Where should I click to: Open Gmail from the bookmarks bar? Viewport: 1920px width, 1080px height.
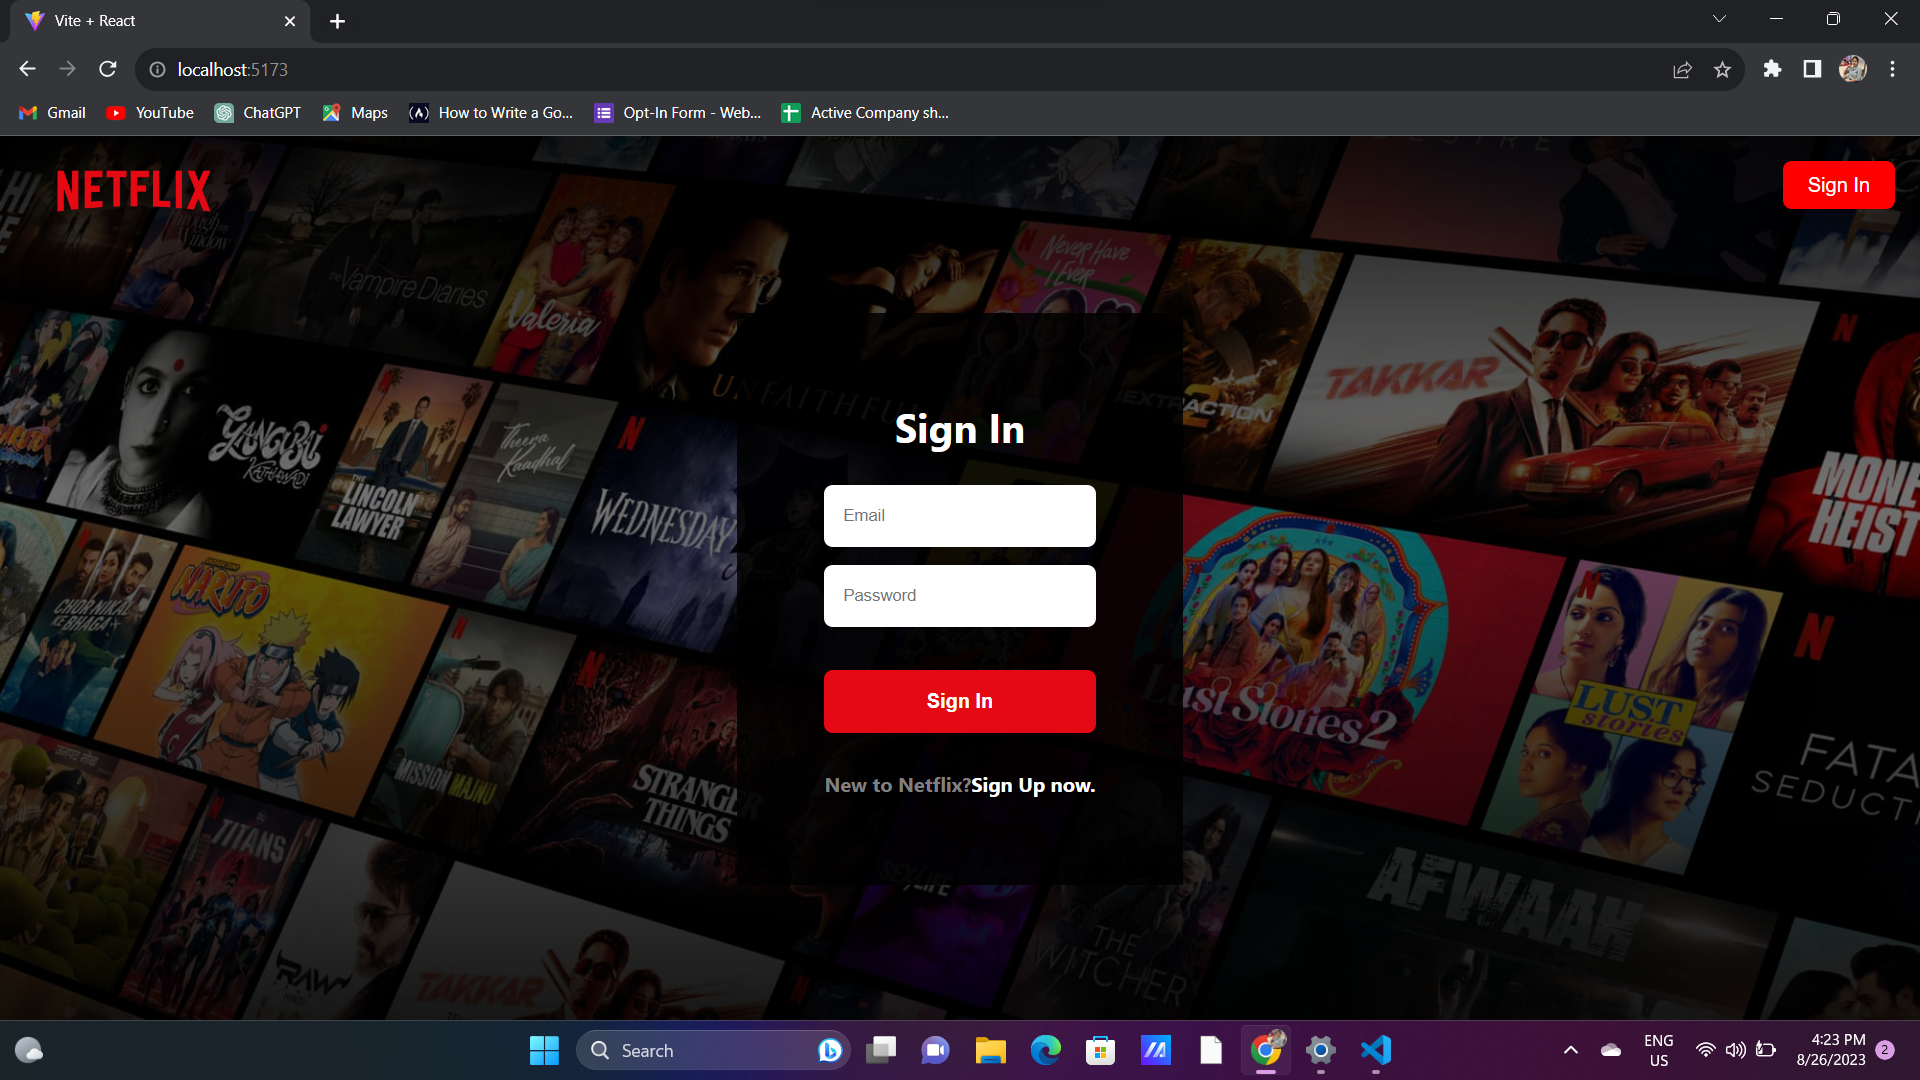pyautogui.click(x=51, y=113)
